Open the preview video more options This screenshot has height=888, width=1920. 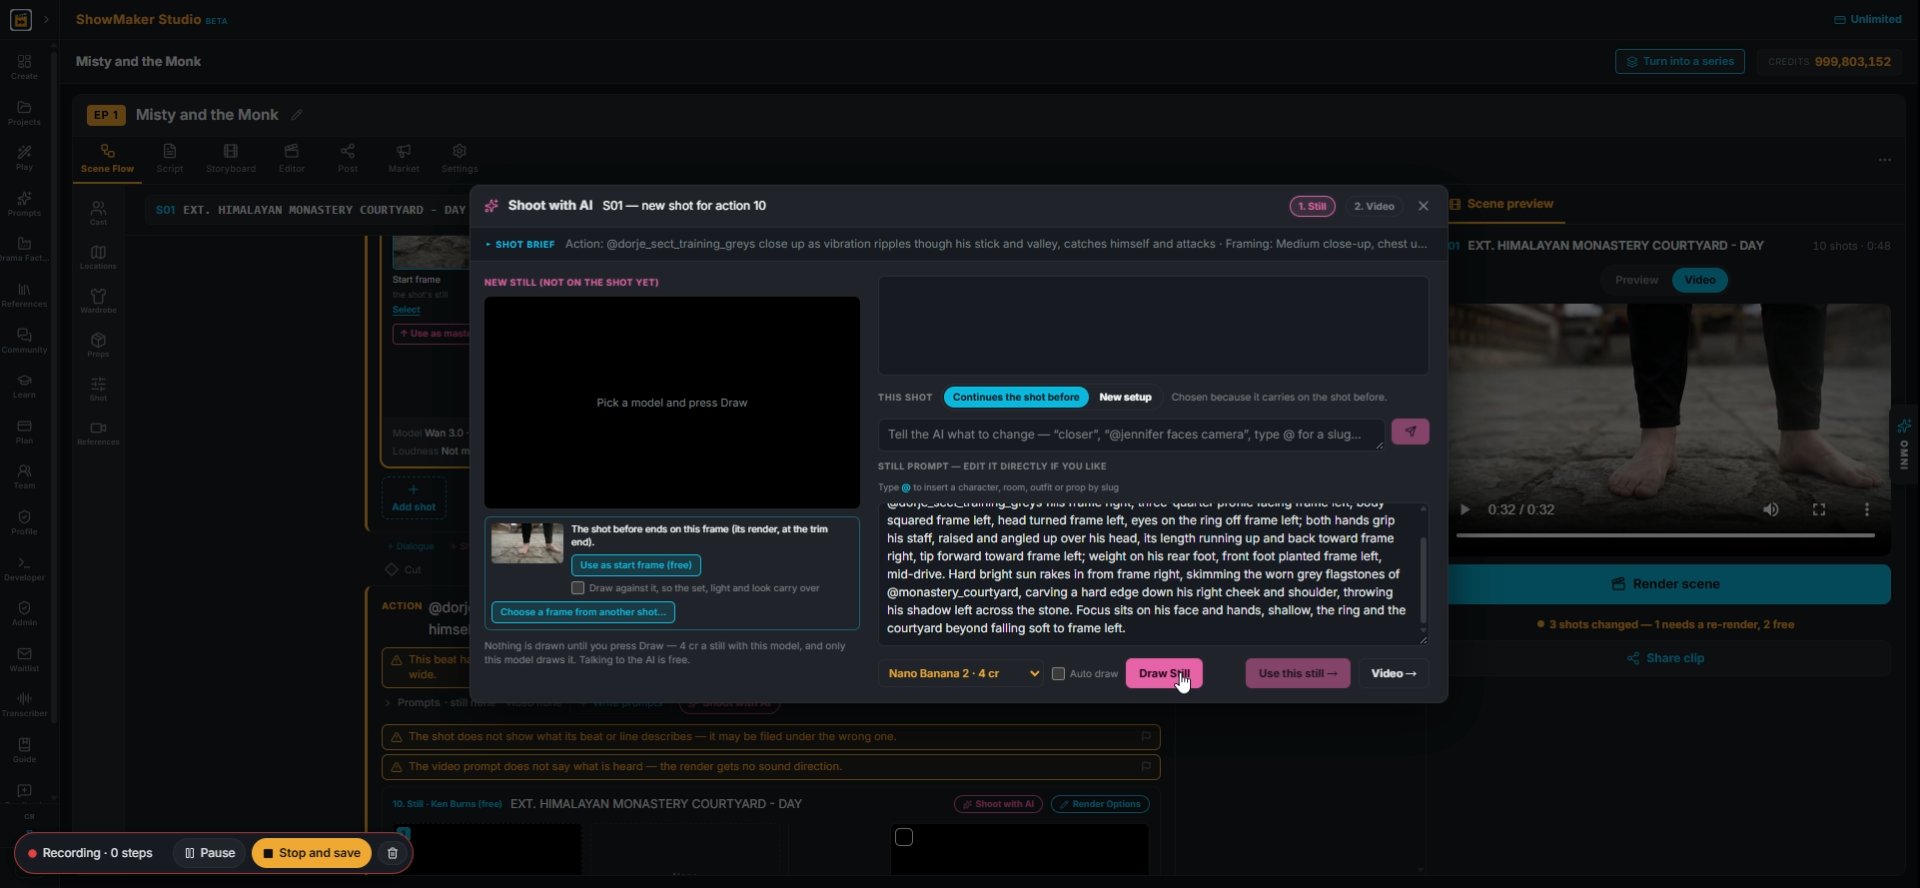point(1866,510)
